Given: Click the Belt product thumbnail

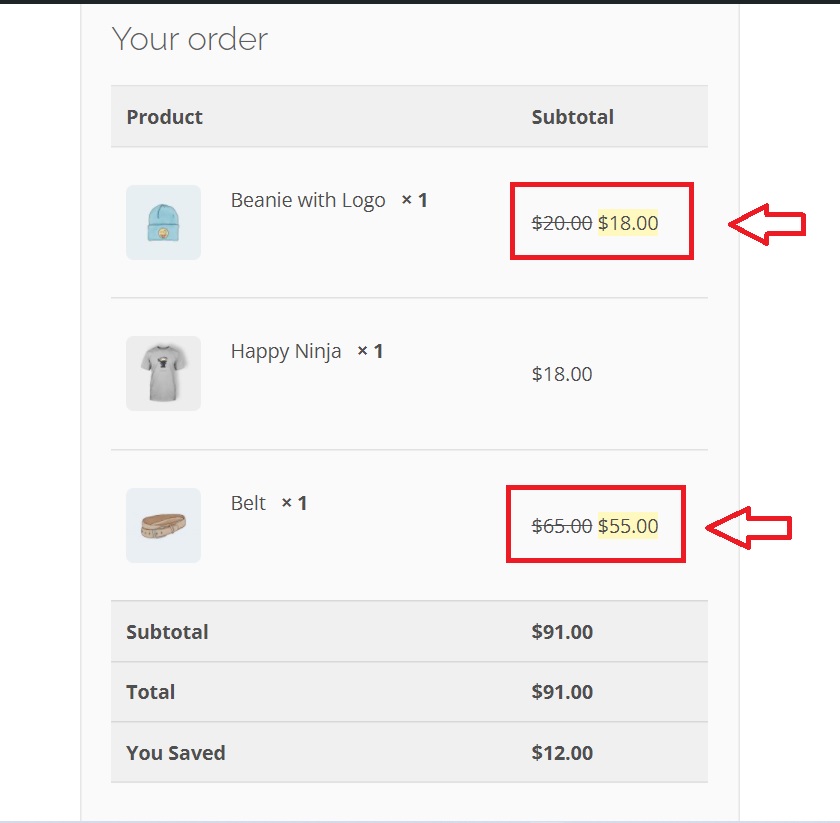Looking at the screenshot, I should 163,525.
